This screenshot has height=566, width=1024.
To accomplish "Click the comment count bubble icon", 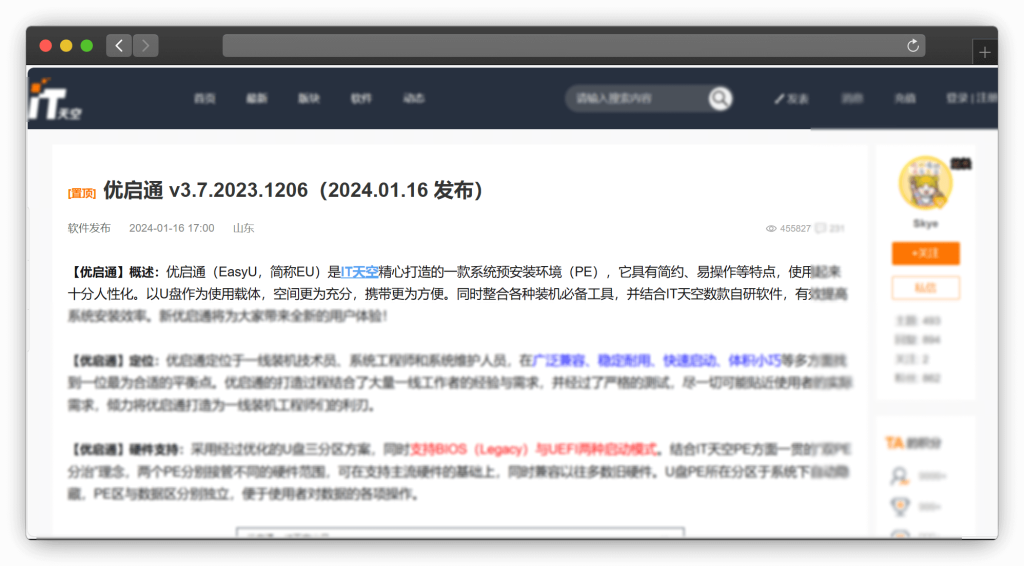I will 820,228.
